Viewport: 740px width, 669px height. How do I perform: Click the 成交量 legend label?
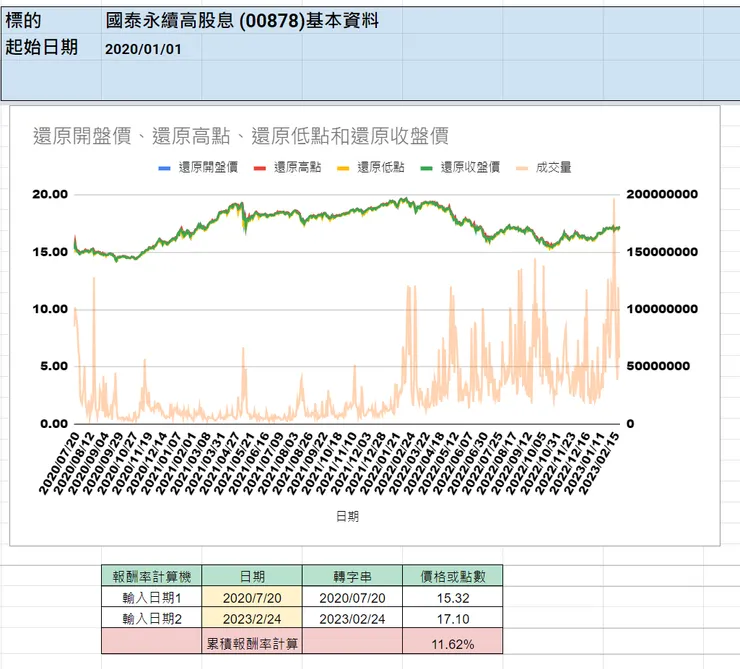coord(554,167)
